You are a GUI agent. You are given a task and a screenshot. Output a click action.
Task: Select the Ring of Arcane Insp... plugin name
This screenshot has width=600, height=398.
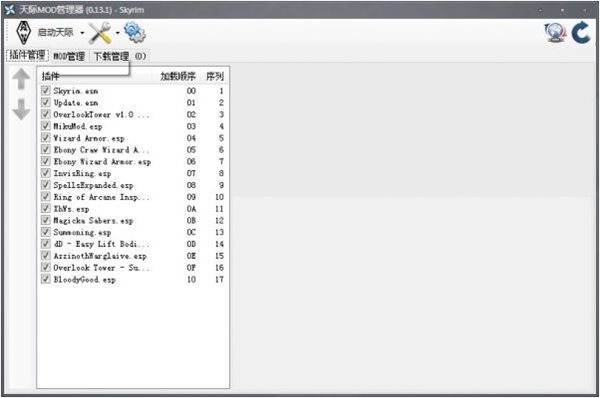coord(101,197)
